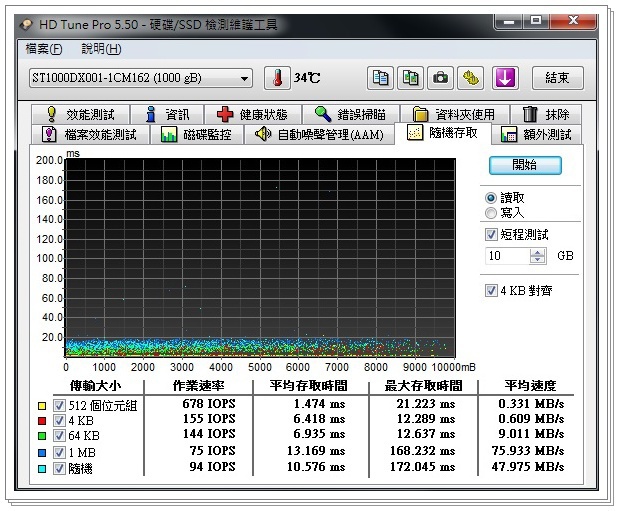Switch to the 磁碟監控 disk monitor tab
The height and width of the screenshot is (511, 619).
[x=197, y=134]
